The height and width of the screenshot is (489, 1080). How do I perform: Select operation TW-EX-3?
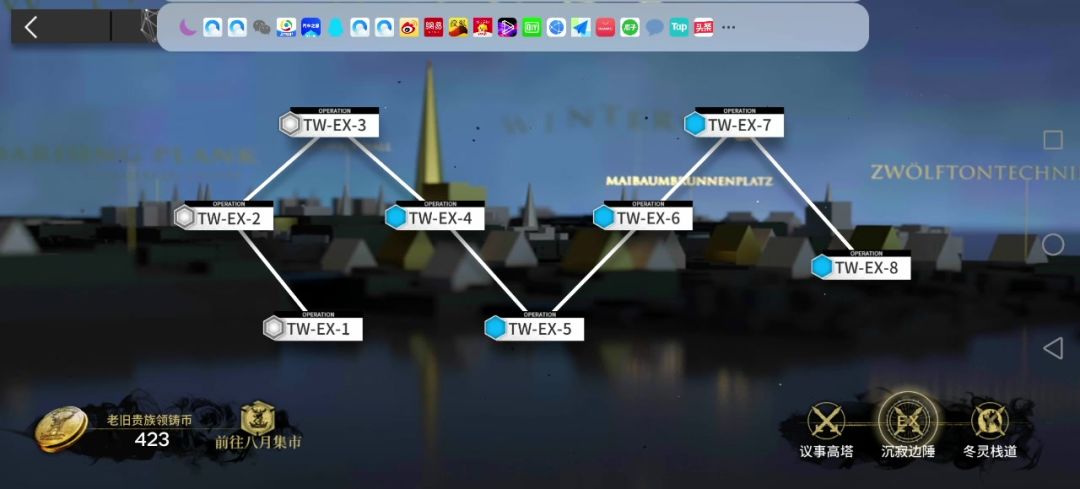click(x=329, y=123)
